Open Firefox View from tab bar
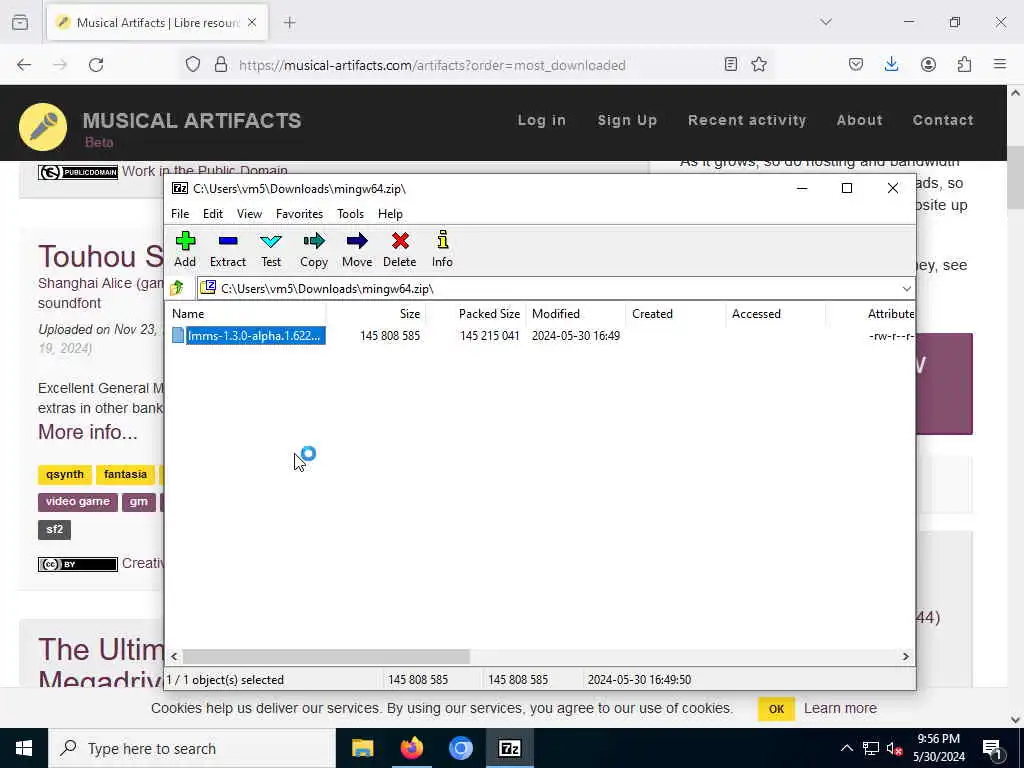 pyautogui.click(x=20, y=22)
